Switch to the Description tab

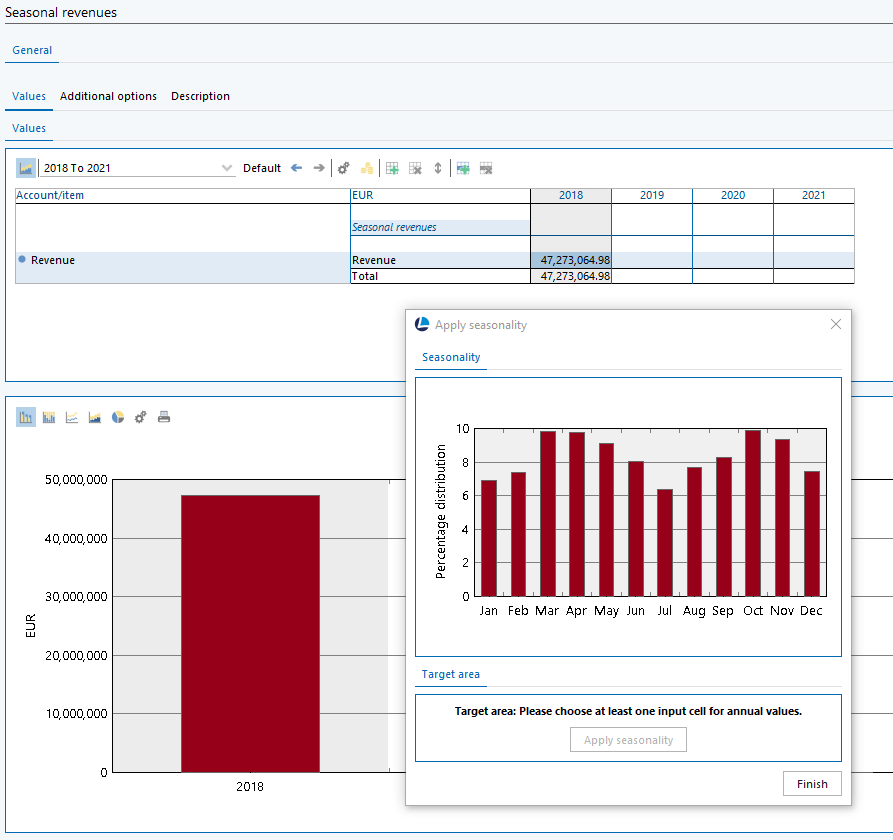click(200, 96)
